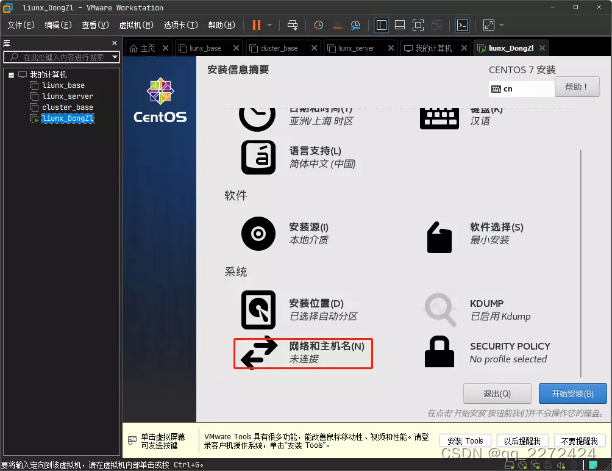Open 安装源(I) installation source
Viewport: 612px width, 471px height.
click(x=285, y=233)
